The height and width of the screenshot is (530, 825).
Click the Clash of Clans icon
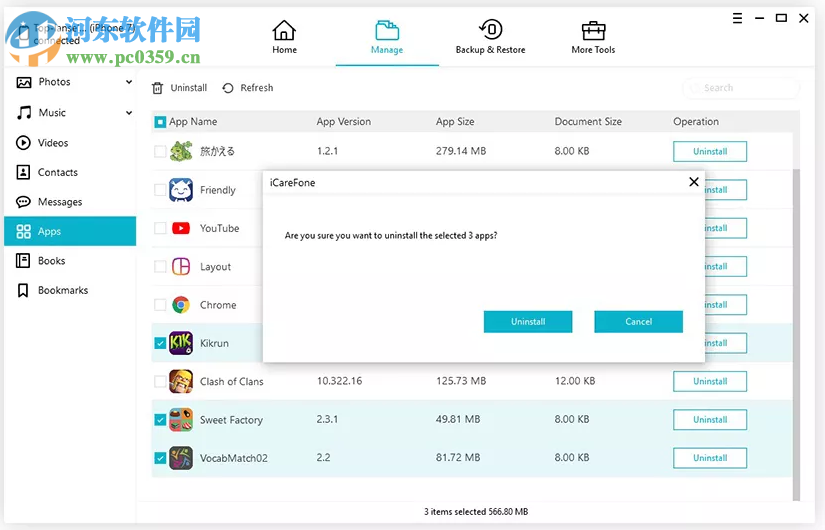coord(181,381)
